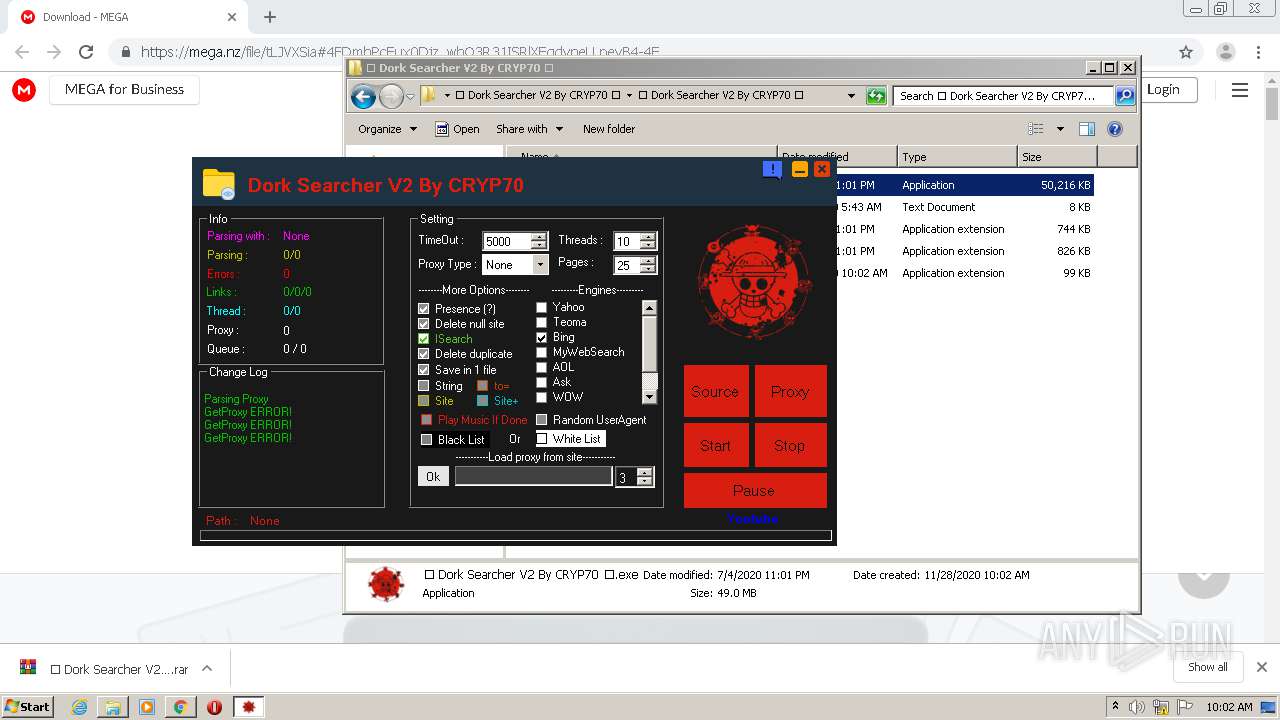Click Show all downloads button
Screen dimensions: 1280x720
[x=1208, y=667]
